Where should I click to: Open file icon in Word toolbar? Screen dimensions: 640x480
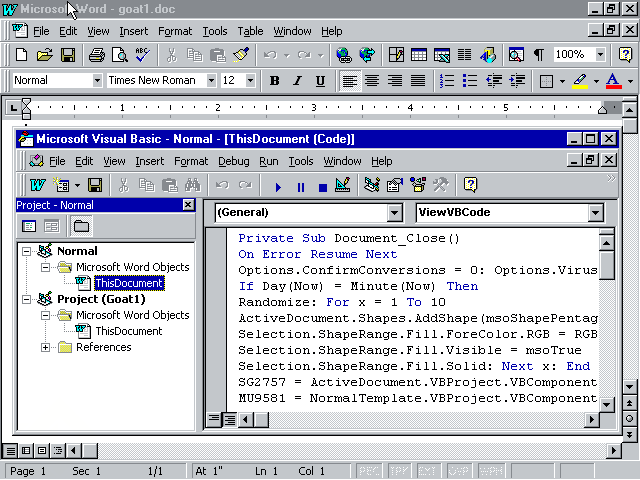[x=44, y=54]
